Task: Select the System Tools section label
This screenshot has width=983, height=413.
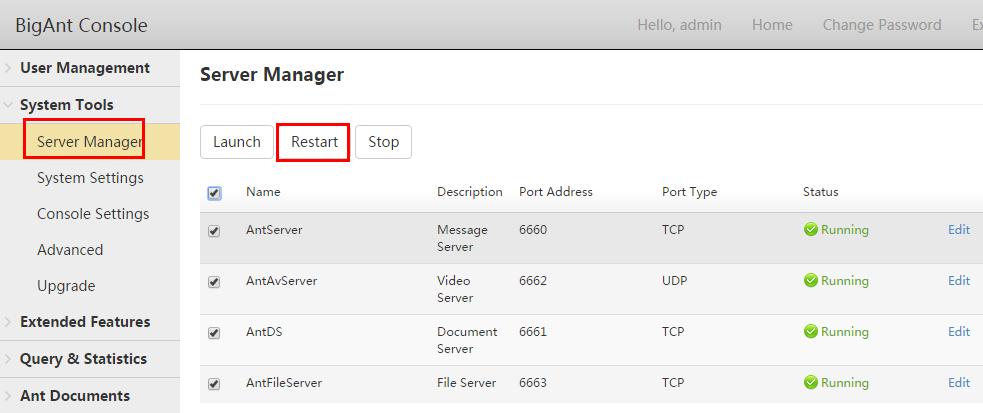Action: [67, 105]
